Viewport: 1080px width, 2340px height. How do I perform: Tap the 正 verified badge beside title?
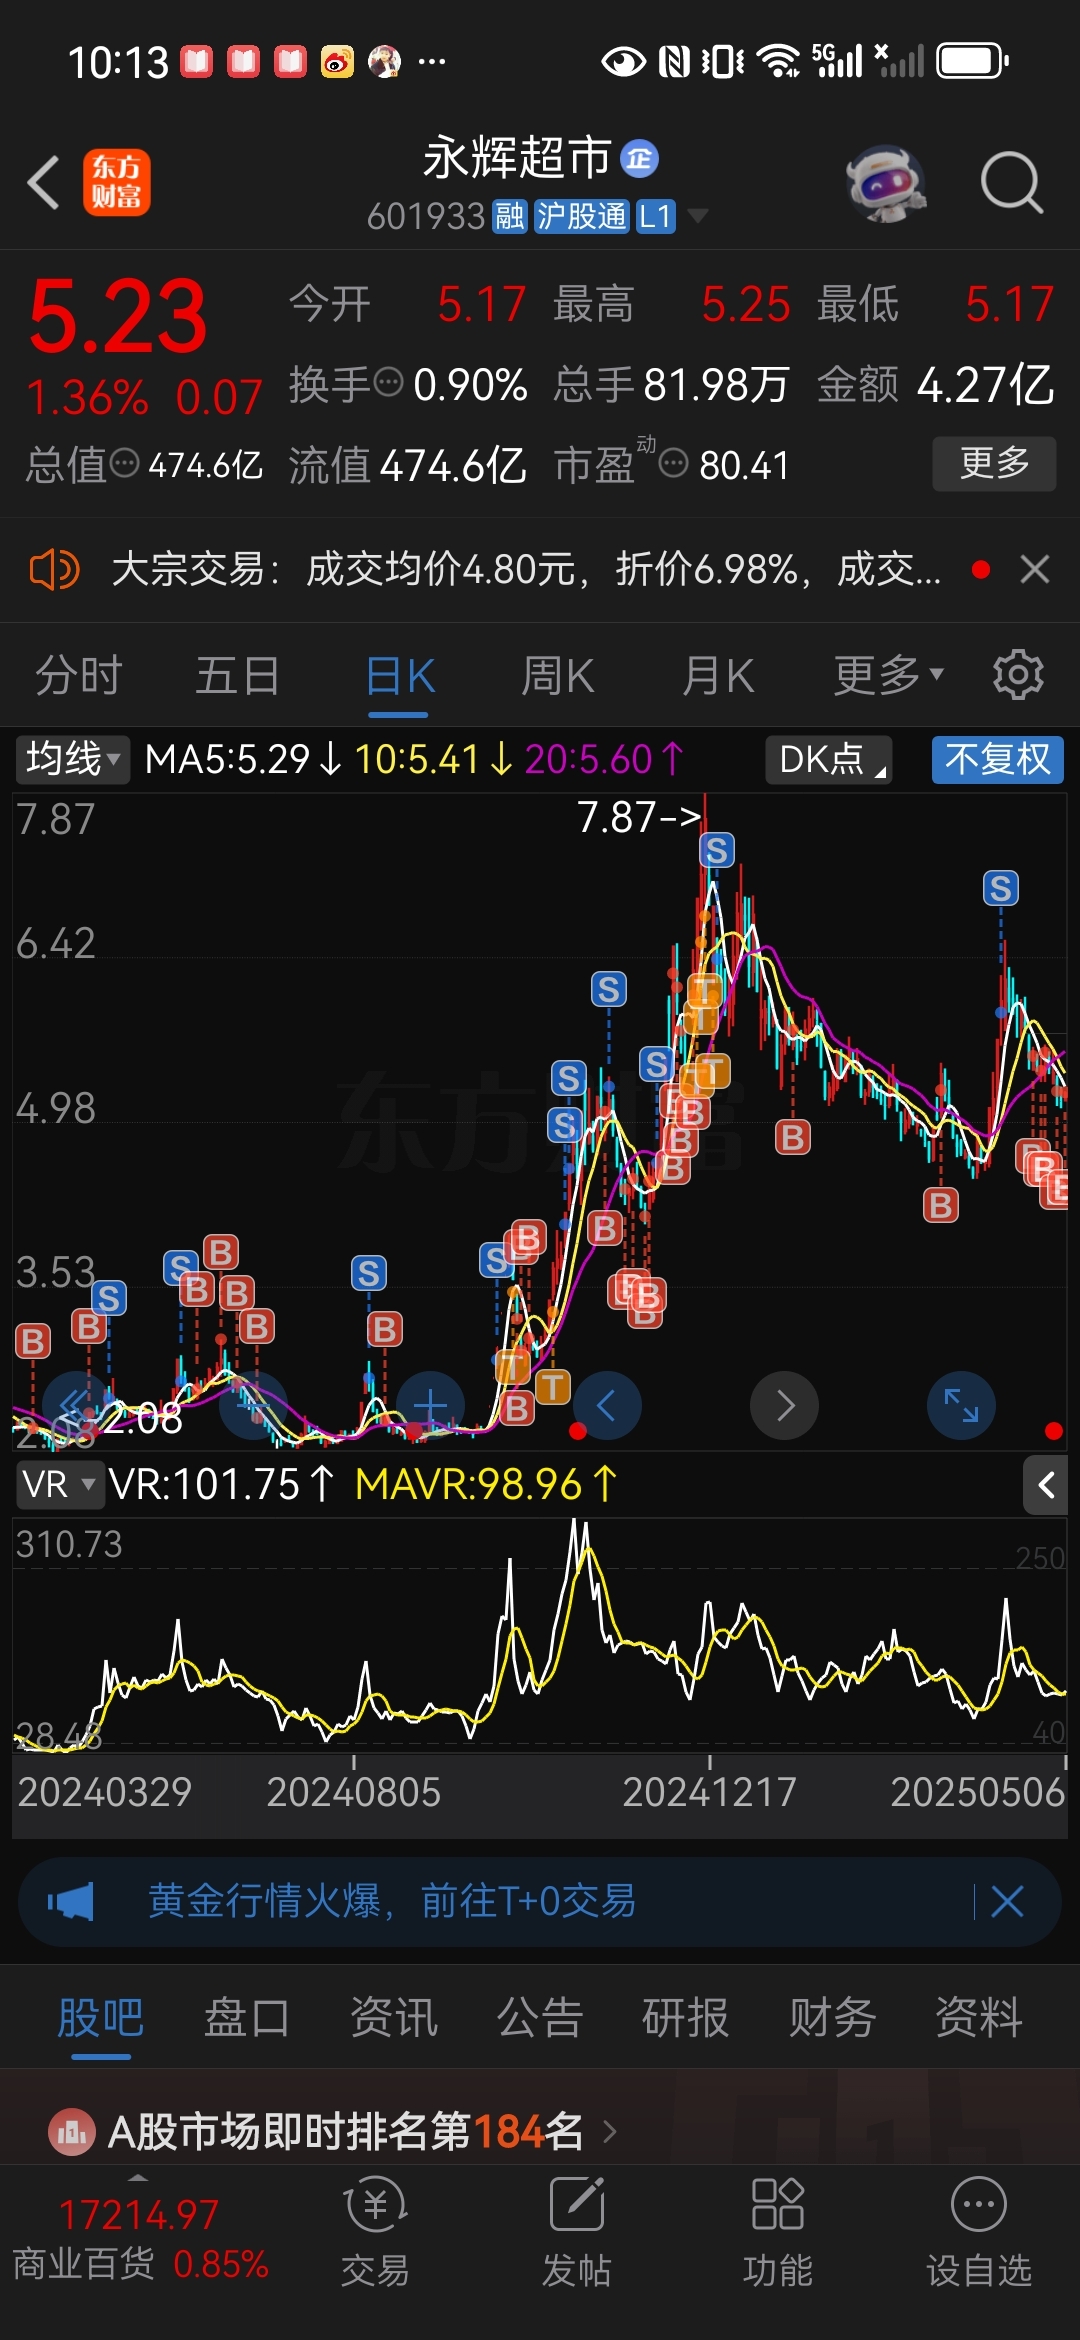[x=640, y=159]
